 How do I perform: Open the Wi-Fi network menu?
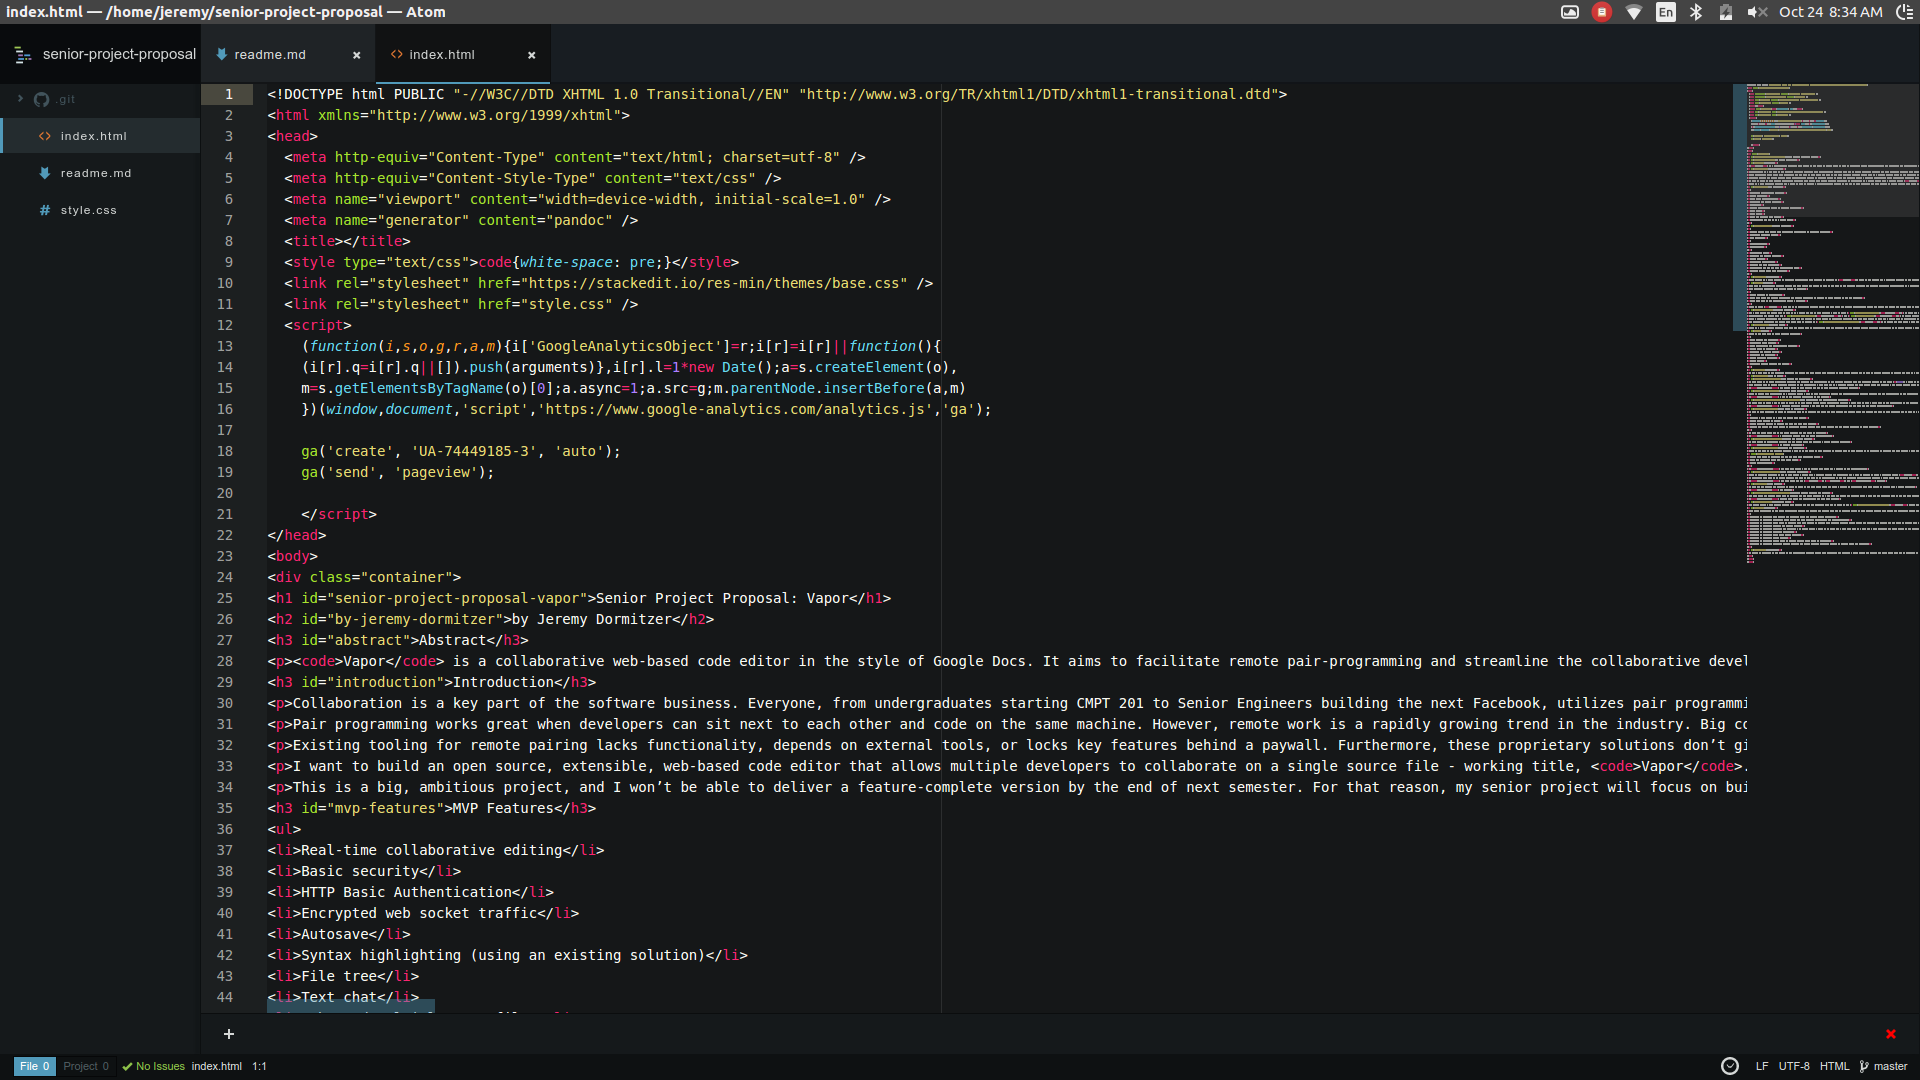[1634, 12]
